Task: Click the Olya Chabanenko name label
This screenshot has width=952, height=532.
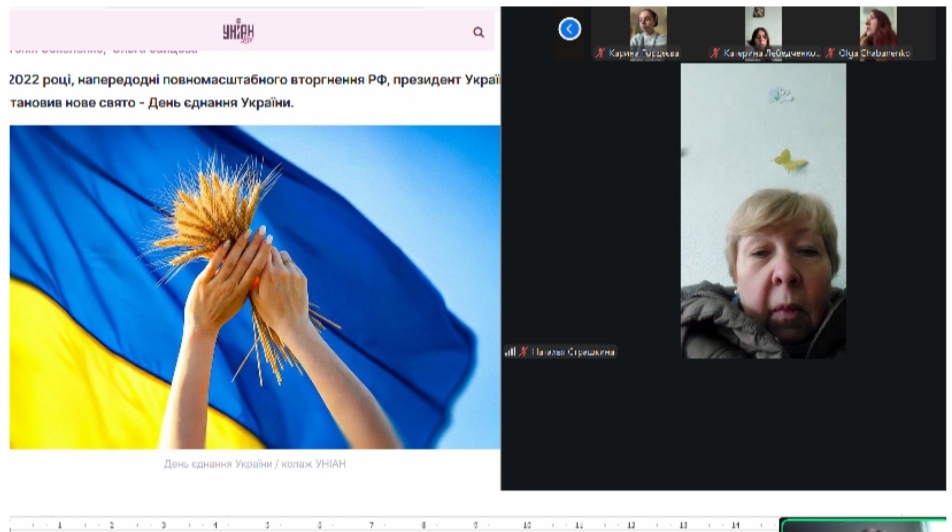Action: pos(872,53)
